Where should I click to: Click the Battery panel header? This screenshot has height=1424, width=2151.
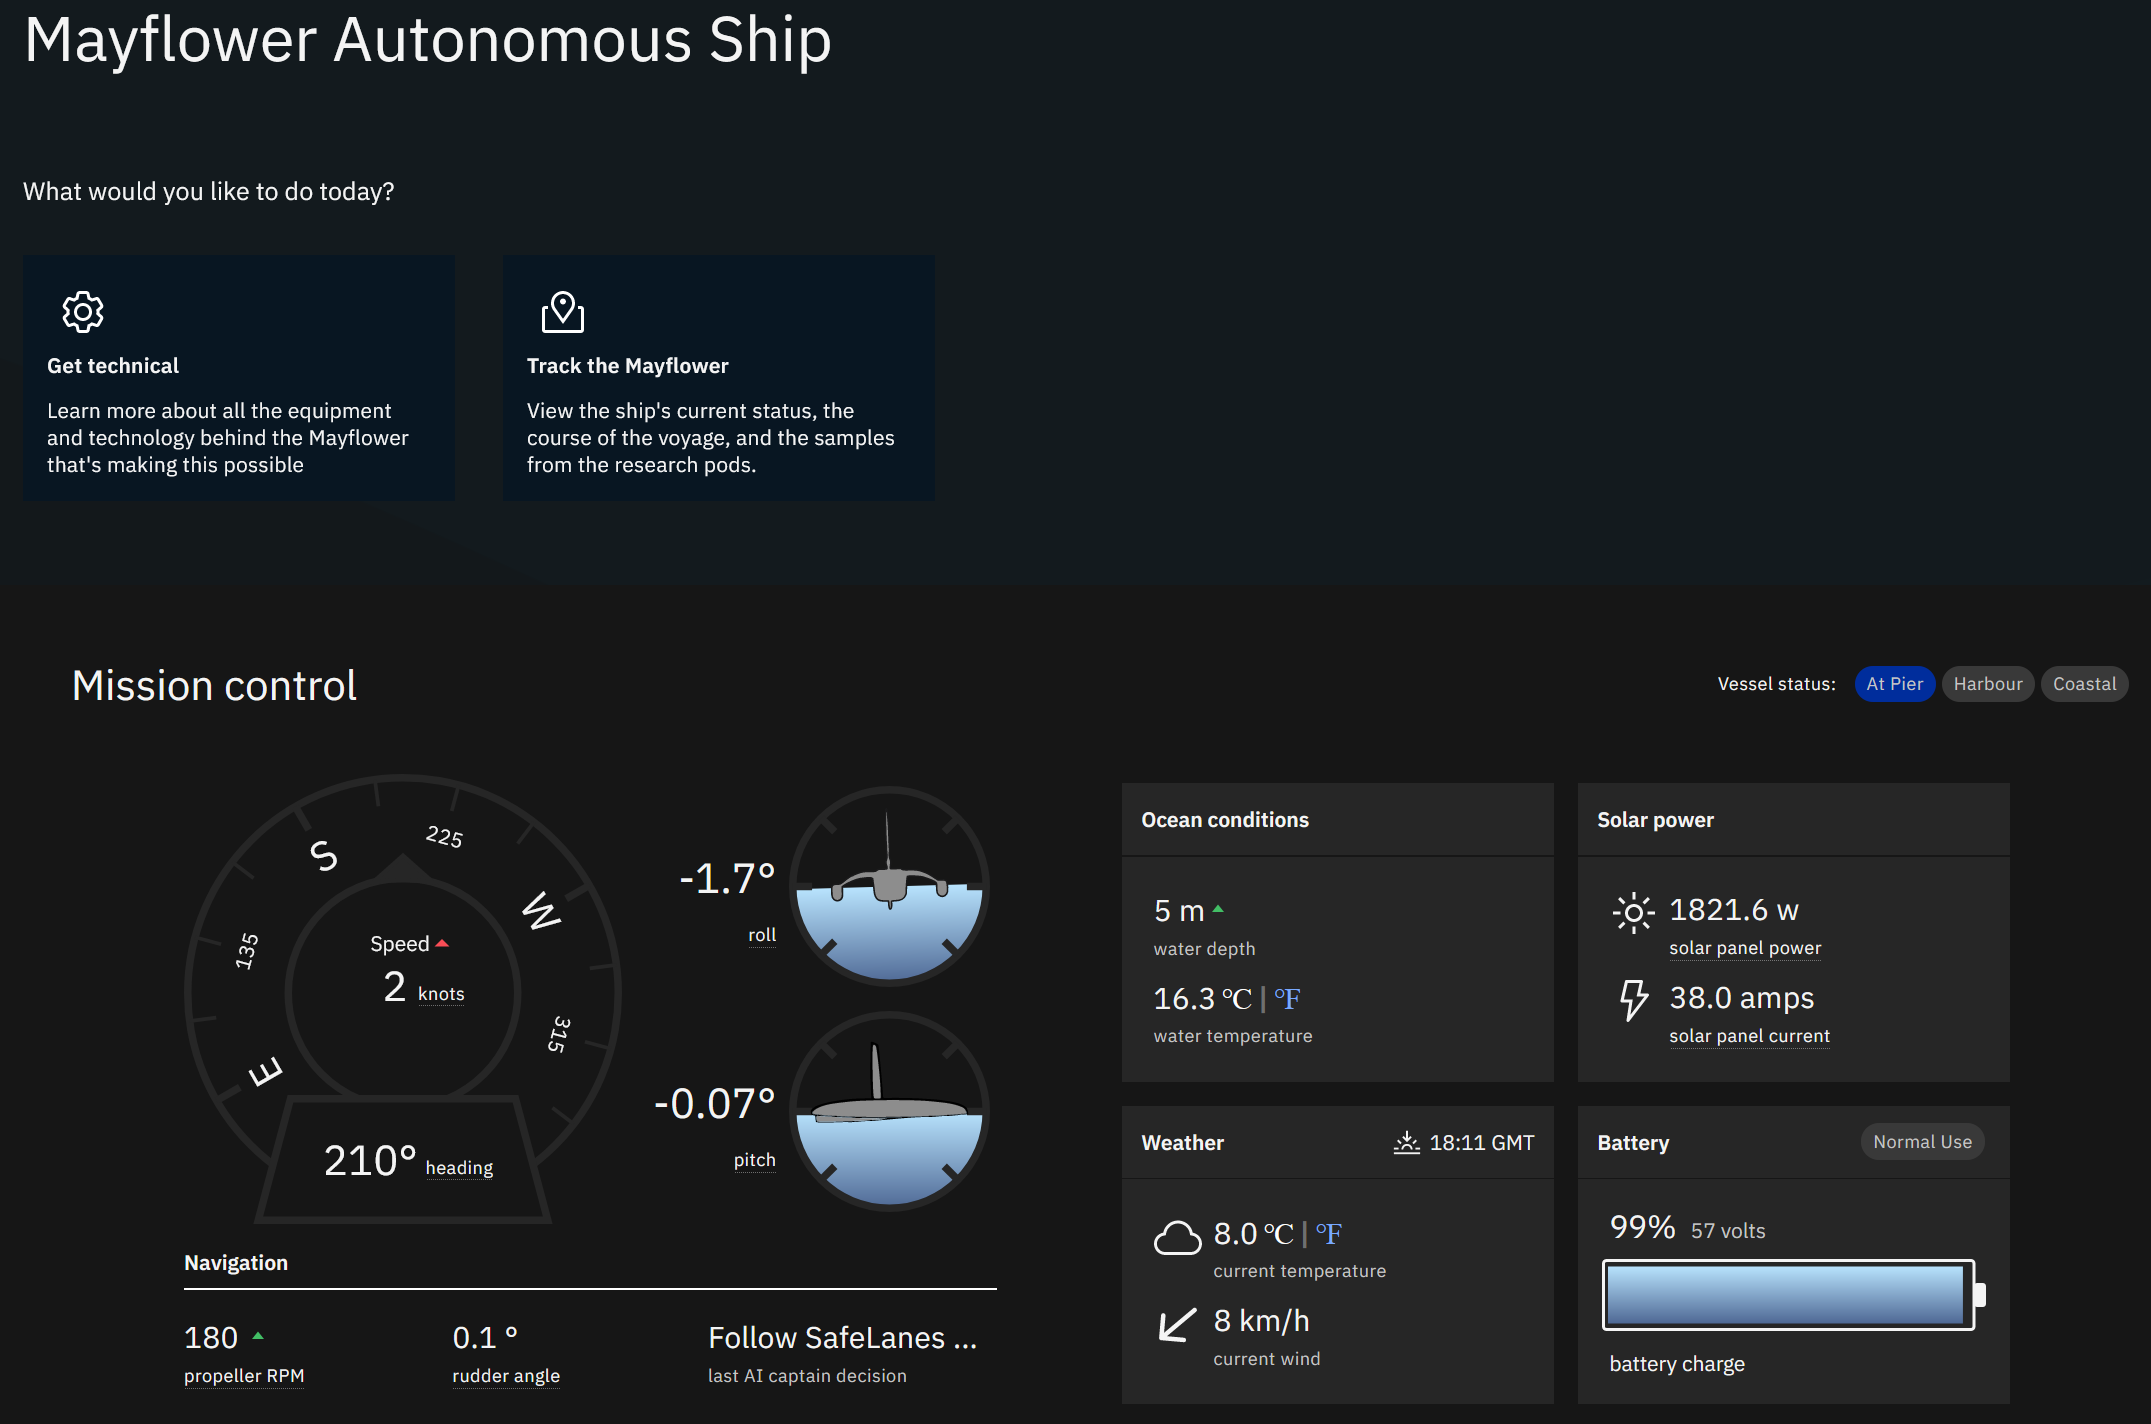[1793, 1142]
